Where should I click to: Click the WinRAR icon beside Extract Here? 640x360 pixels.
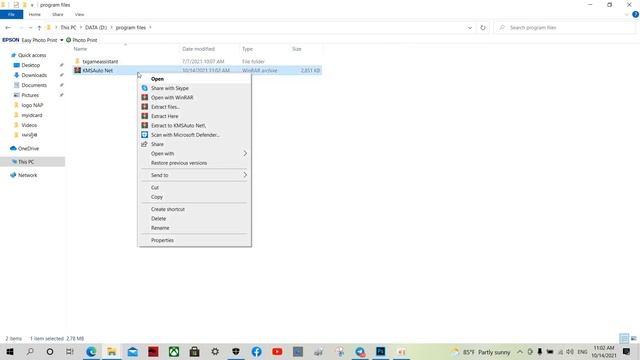[144, 116]
